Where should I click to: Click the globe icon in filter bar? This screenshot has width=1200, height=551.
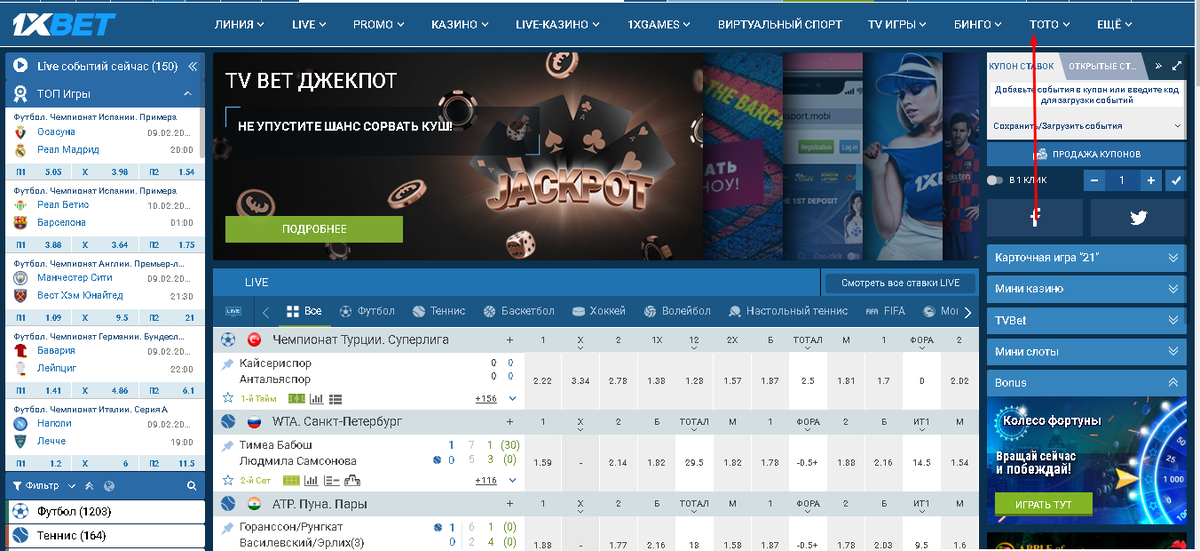click(109, 486)
